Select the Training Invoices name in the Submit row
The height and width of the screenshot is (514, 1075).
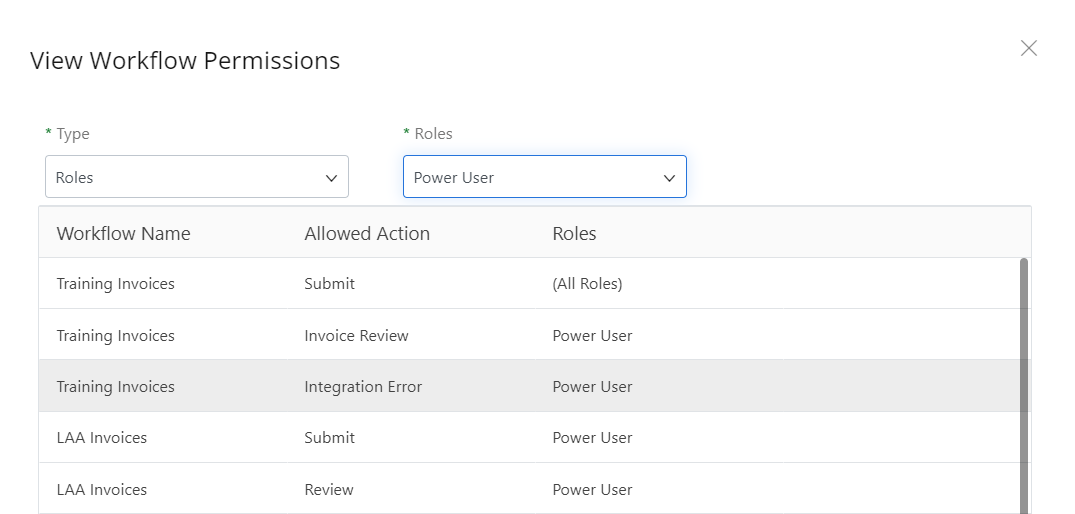coord(115,284)
